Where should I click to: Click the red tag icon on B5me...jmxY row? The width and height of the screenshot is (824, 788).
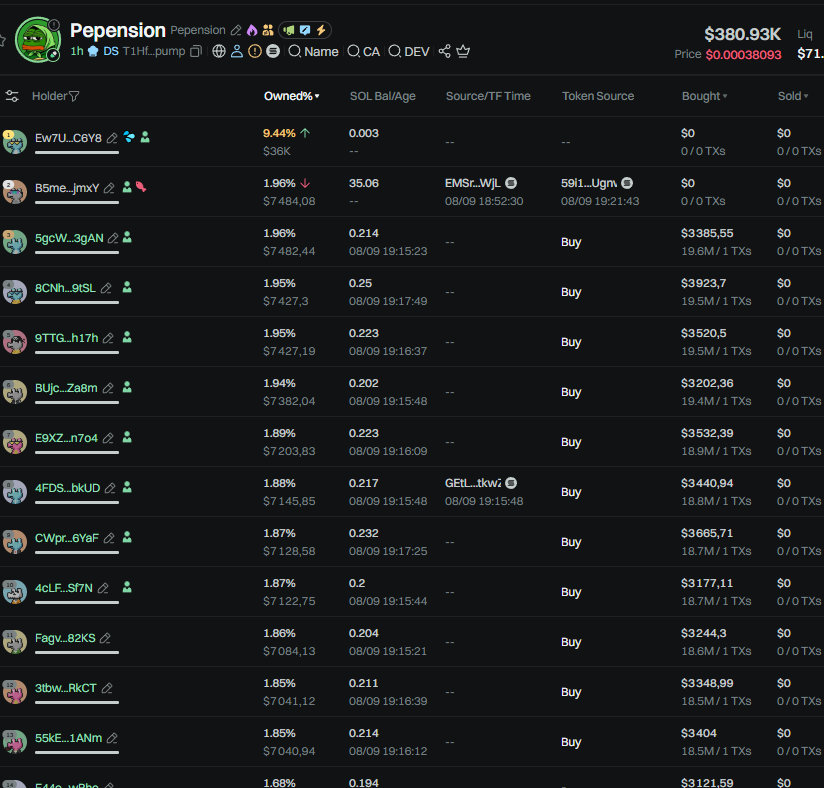click(x=141, y=187)
